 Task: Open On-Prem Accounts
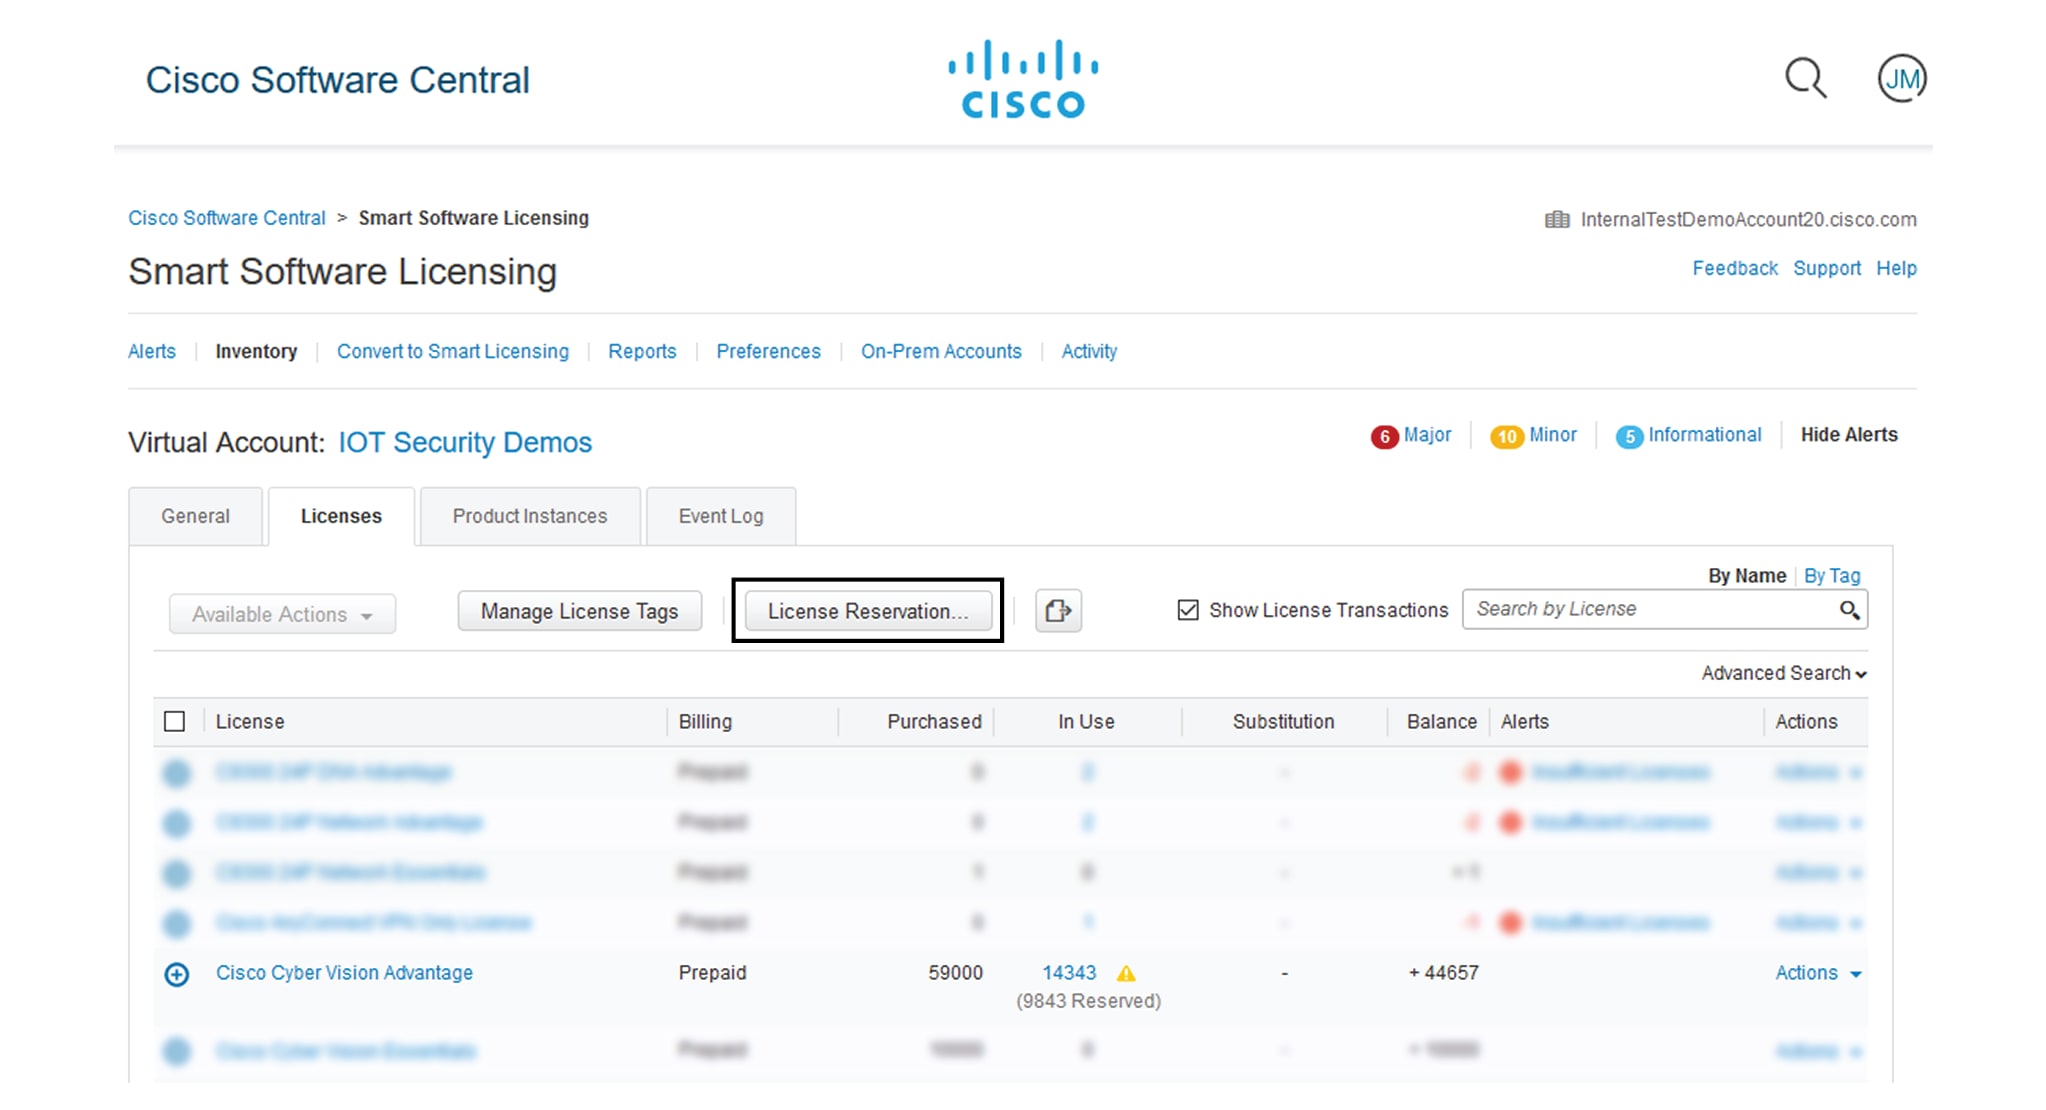coord(941,351)
